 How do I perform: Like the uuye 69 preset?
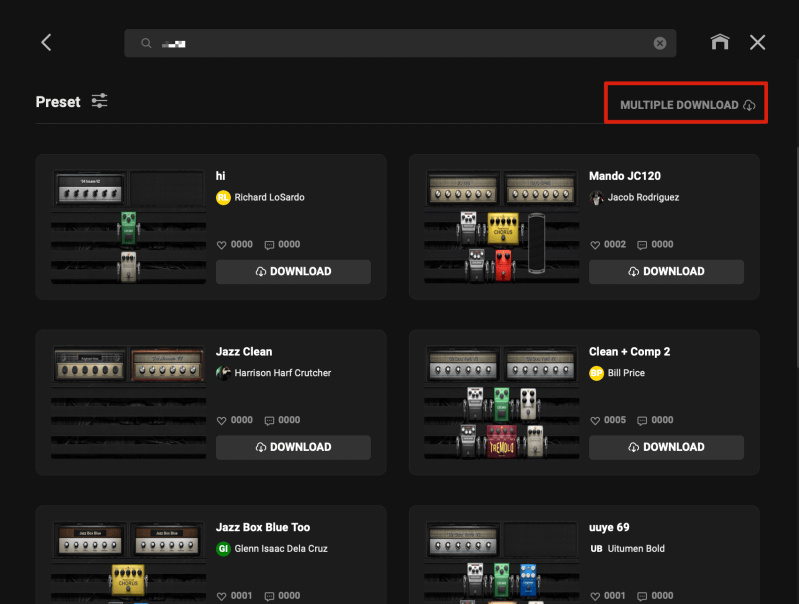(595, 596)
